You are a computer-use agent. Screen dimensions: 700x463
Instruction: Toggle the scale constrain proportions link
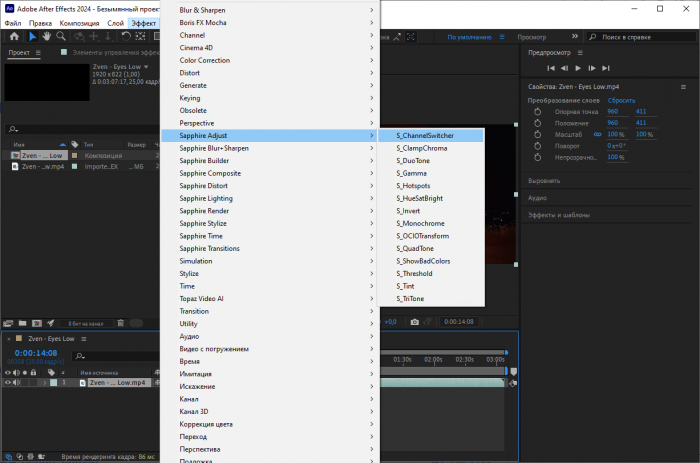[x=598, y=134]
